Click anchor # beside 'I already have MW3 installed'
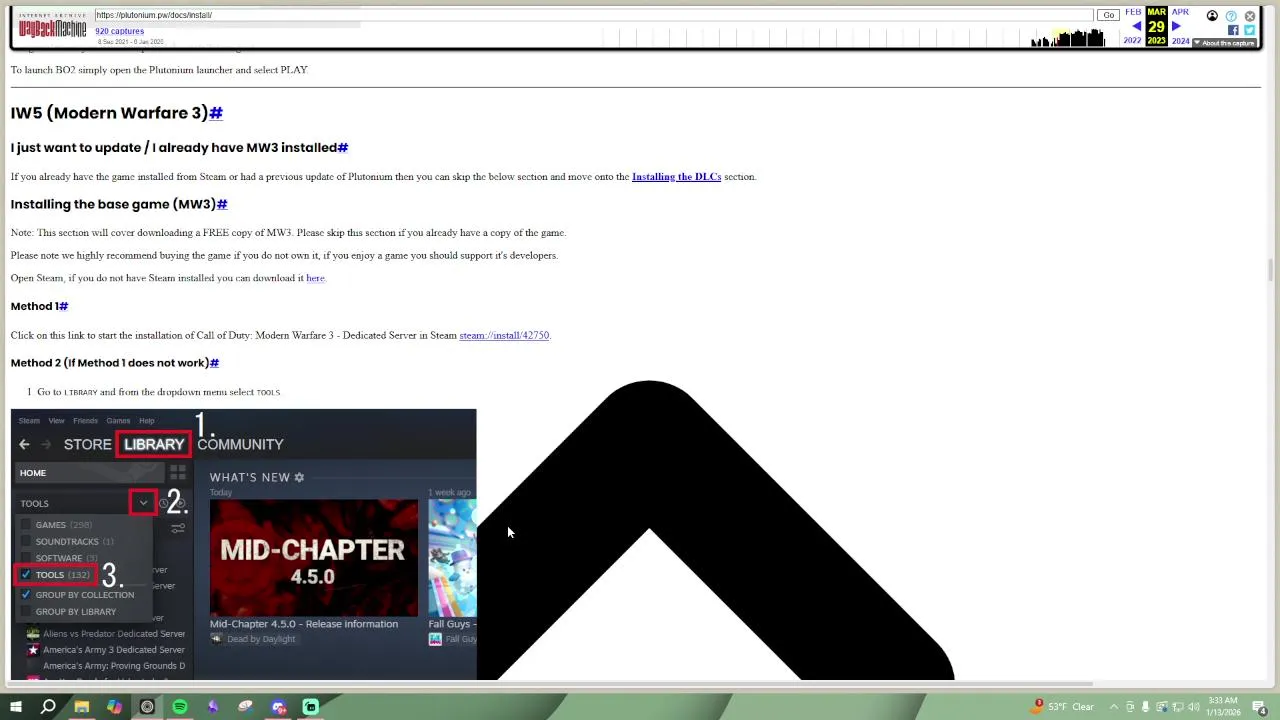This screenshot has height=720, width=1280. point(343,147)
